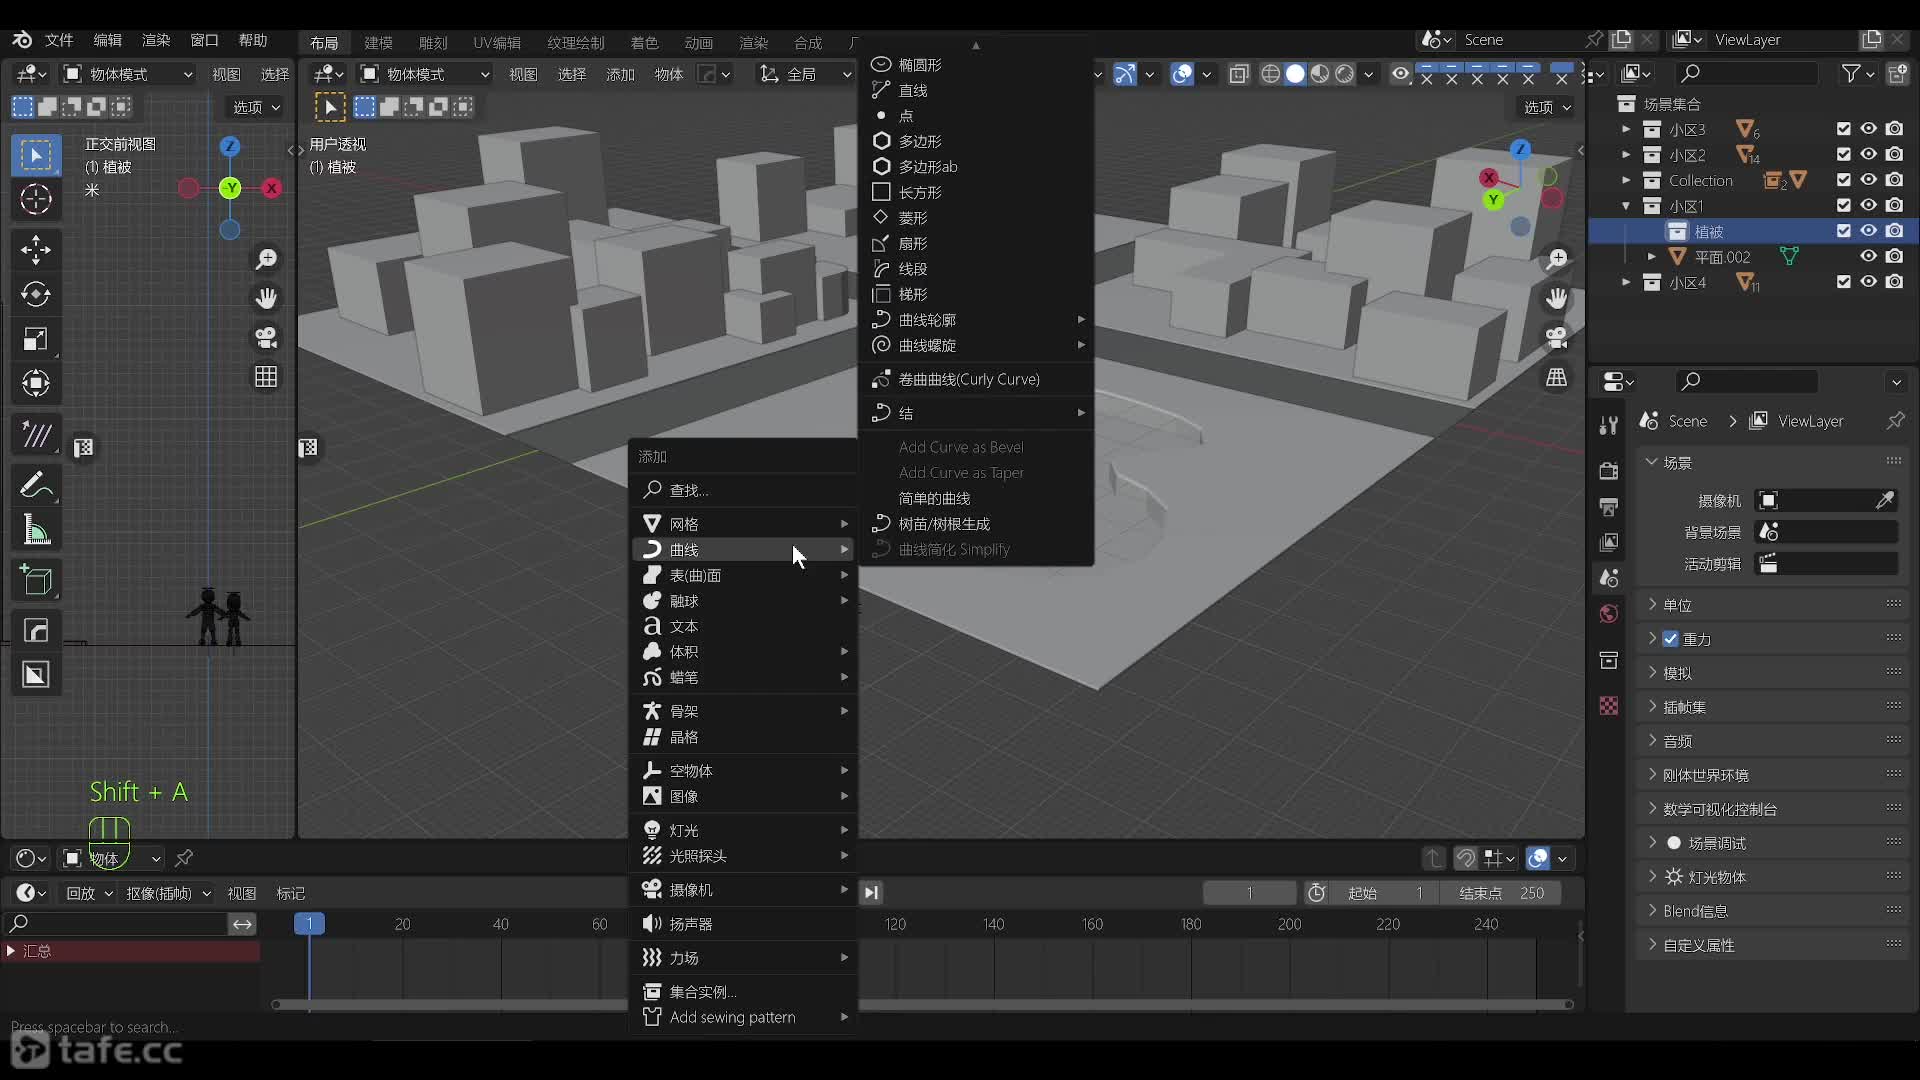Open the 文件 menu
This screenshot has height=1080, width=1920.
59,40
